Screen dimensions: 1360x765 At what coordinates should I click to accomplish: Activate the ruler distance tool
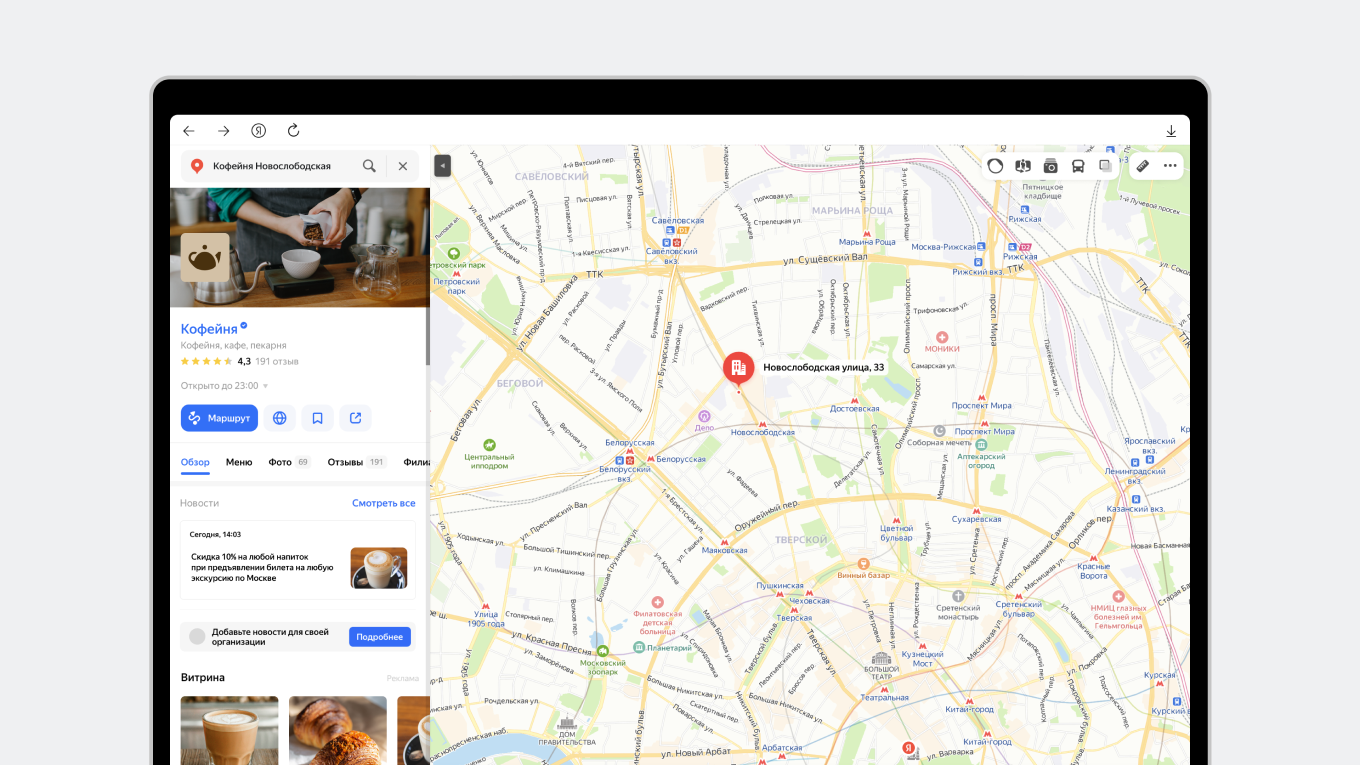[x=1143, y=166]
